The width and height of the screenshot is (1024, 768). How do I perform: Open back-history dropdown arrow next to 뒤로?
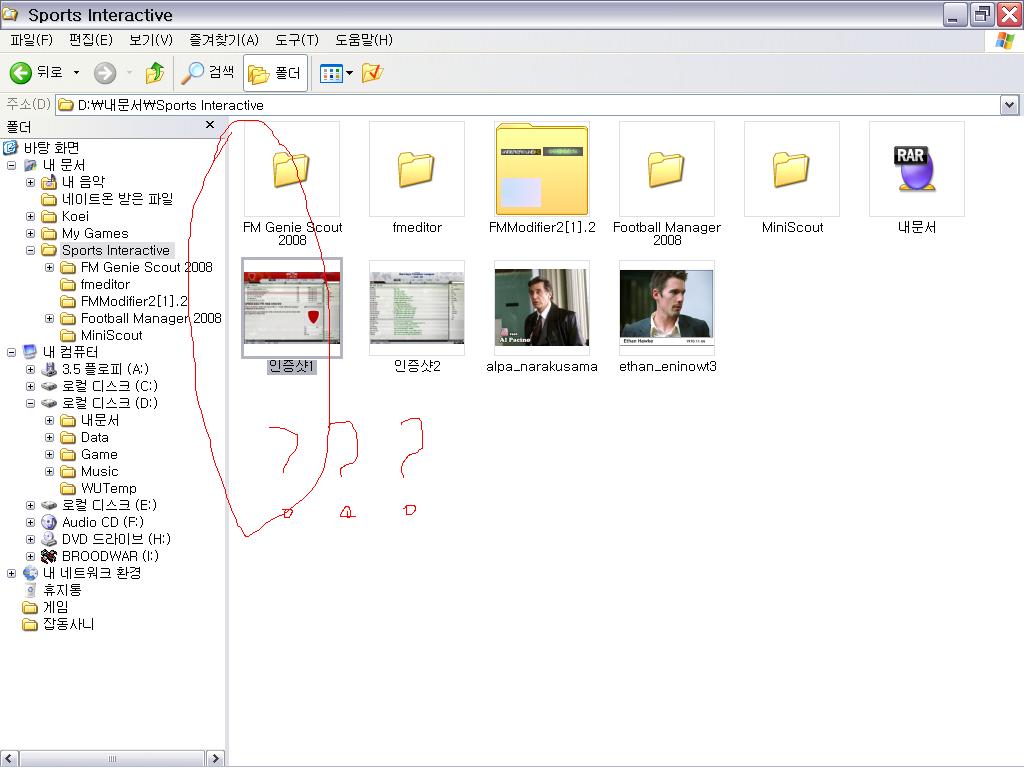pos(76,72)
